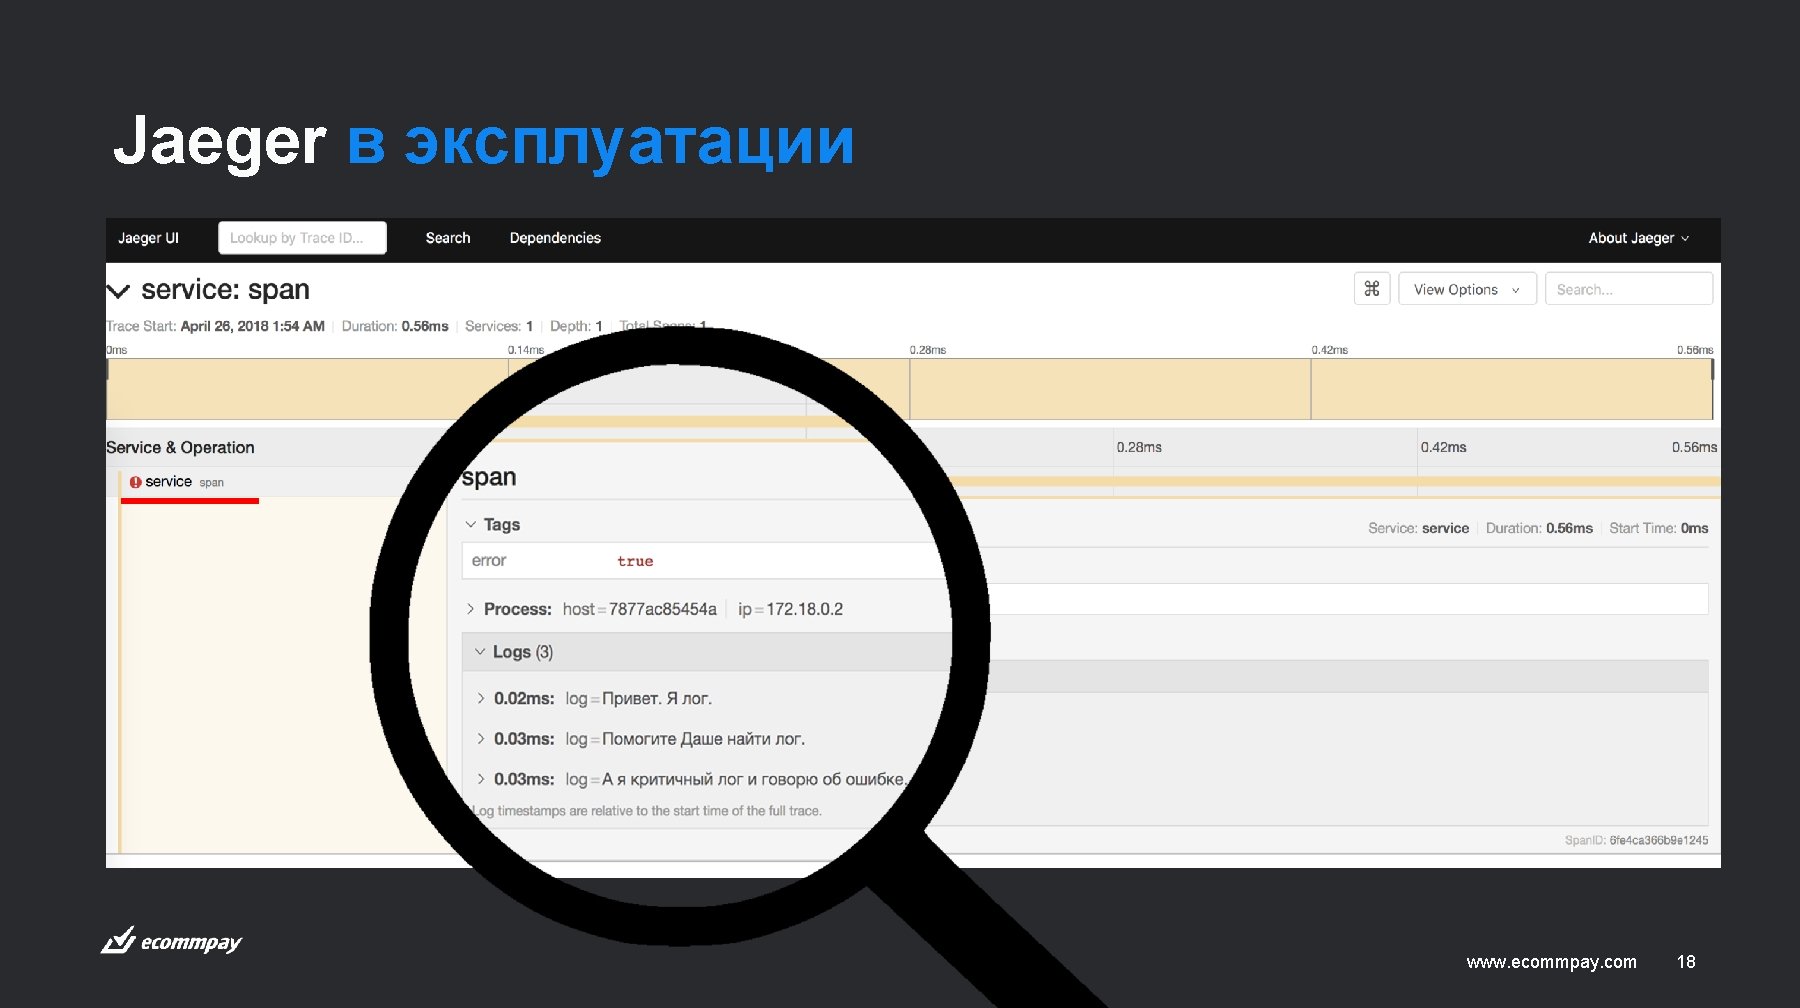
Task: Click the Trace Start date text
Action: coord(252,326)
